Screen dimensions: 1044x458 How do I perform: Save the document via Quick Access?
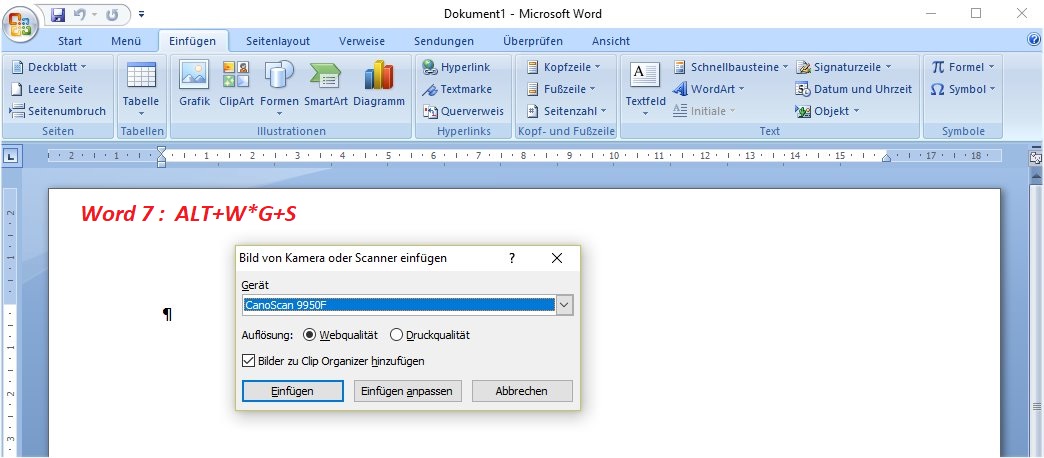[x=59, y=14]
